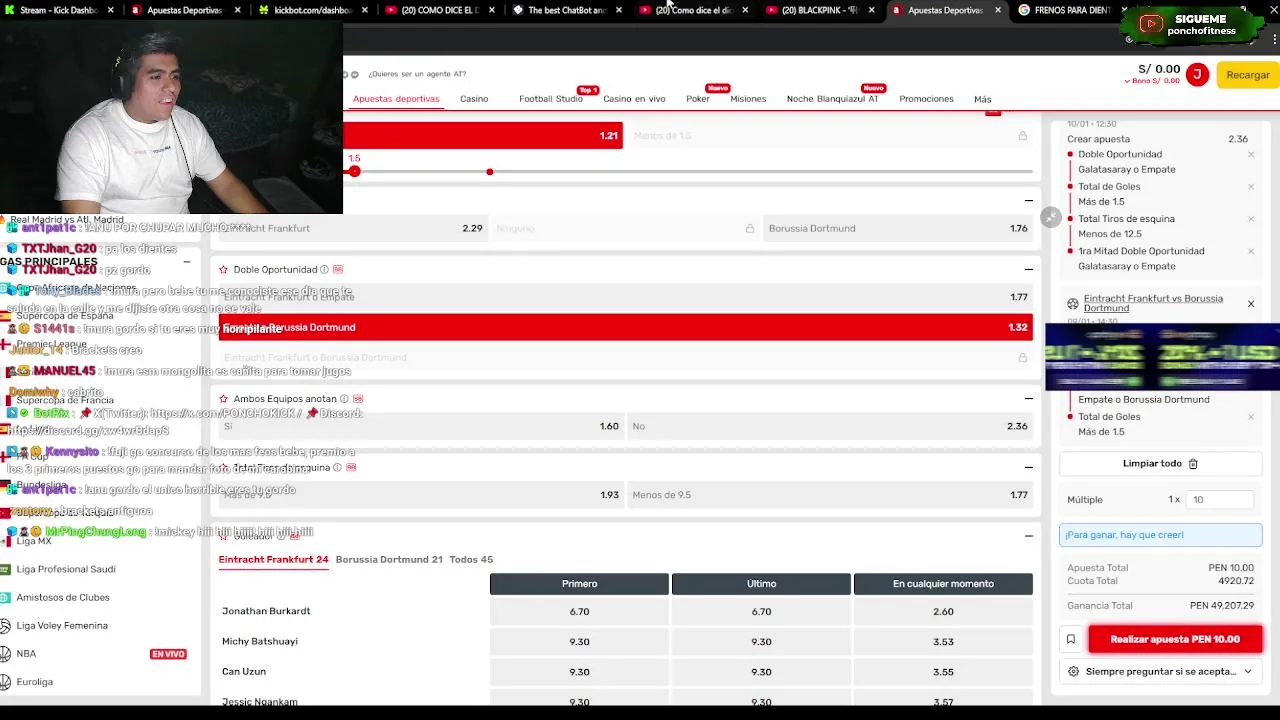Open Siempre preguntar si se acepta dropdown

1160,672
